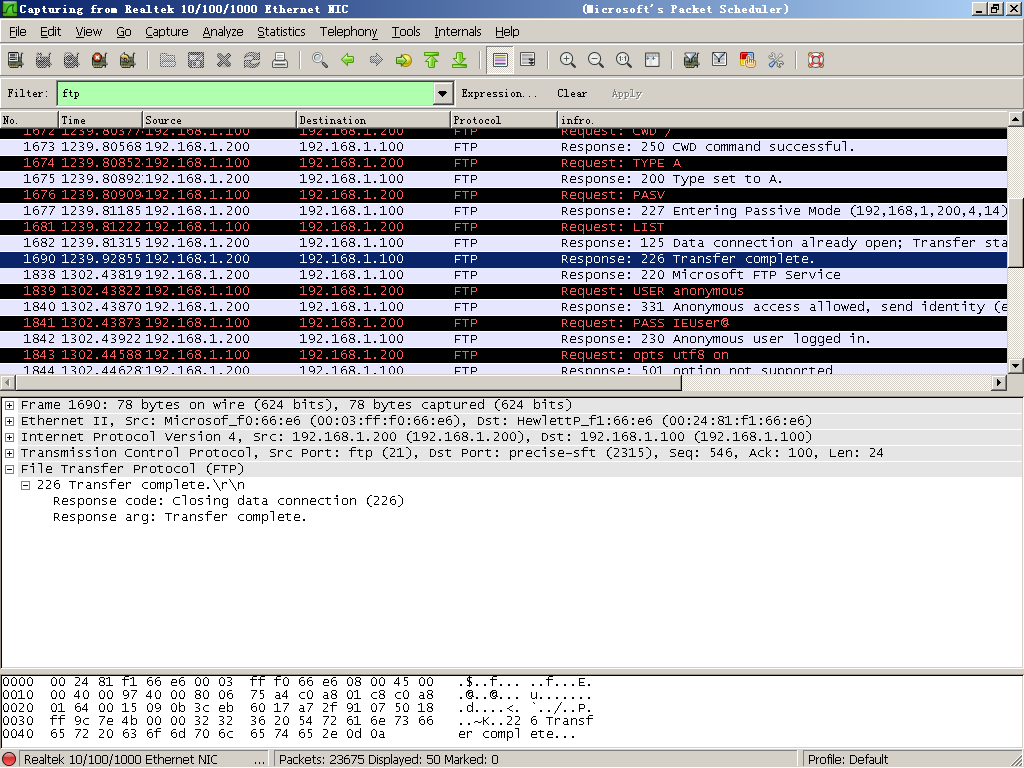This screenshot has width=1024, height=768.
Task: Clear the display filter
Action: tap(572, 93)
